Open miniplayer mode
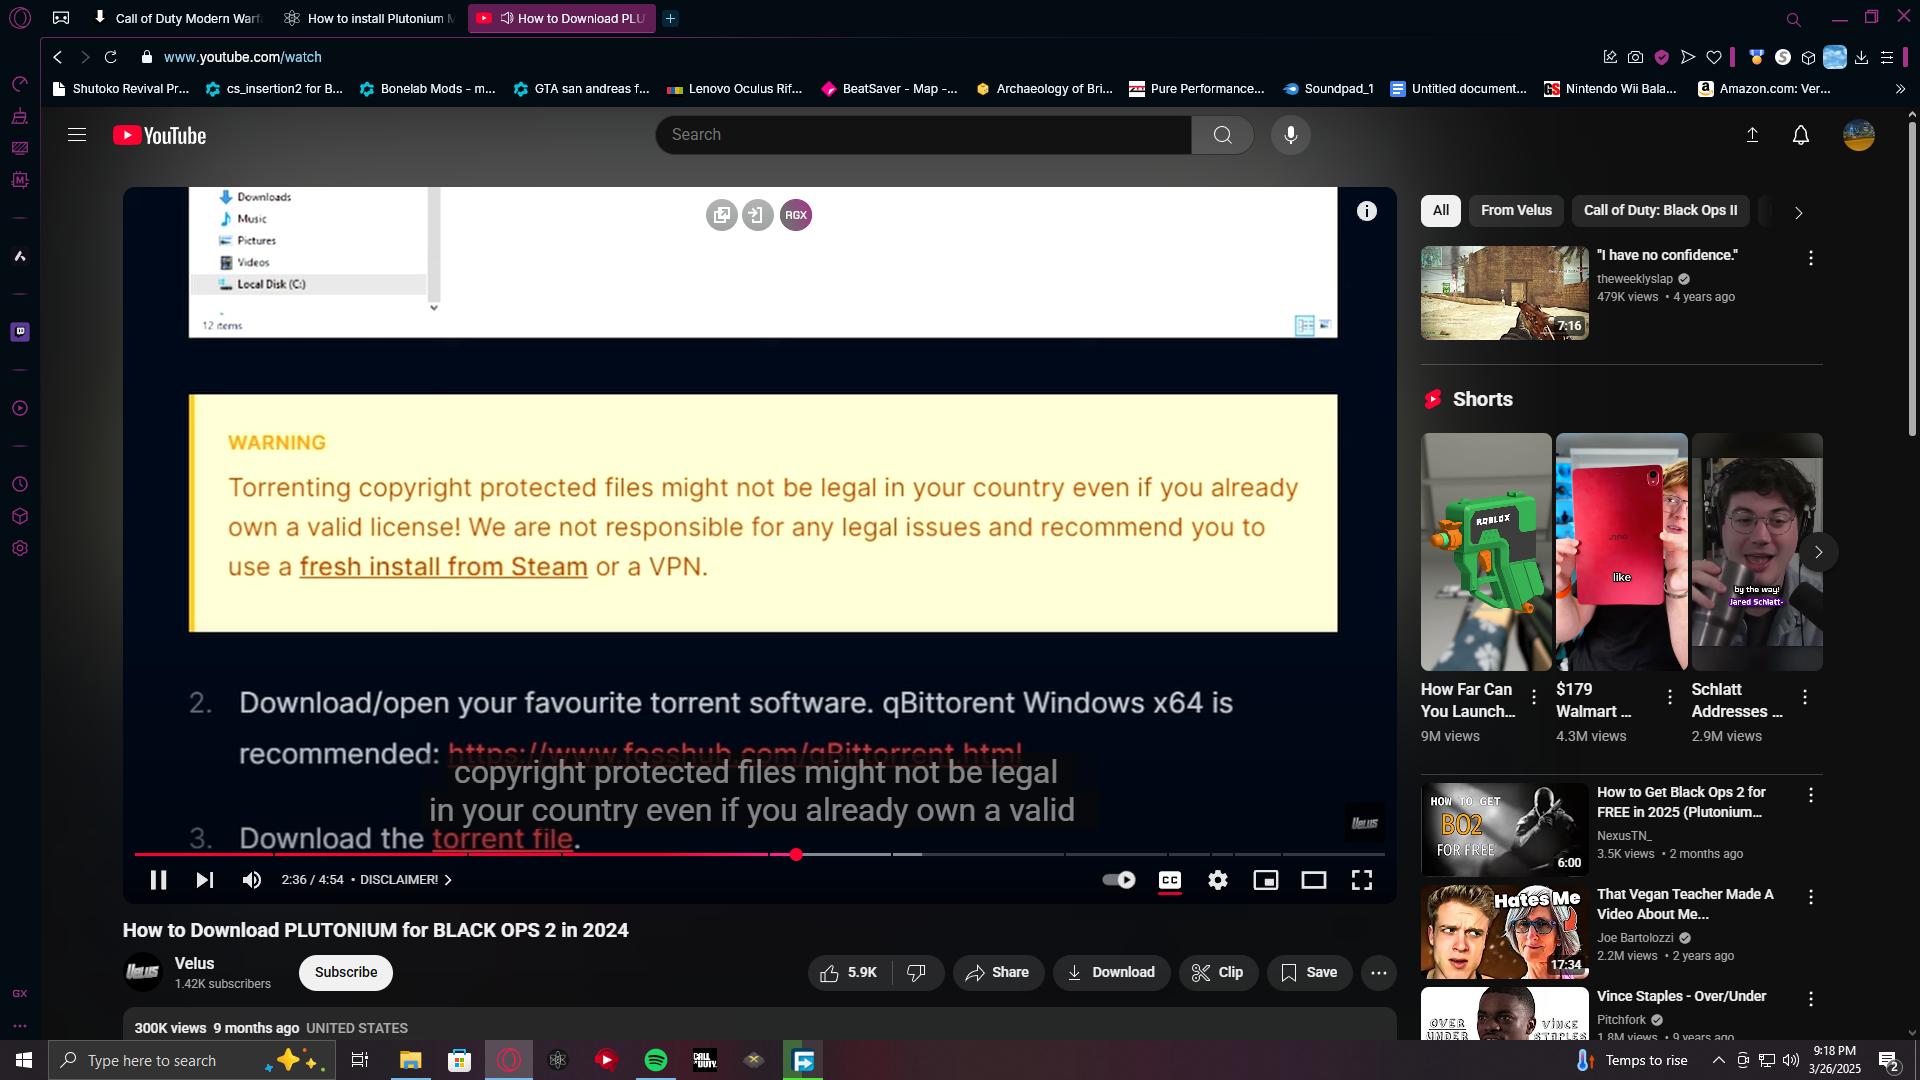Image resolution: width=1920 pixels, height=1080 pixels. [x=1265, y=880]
